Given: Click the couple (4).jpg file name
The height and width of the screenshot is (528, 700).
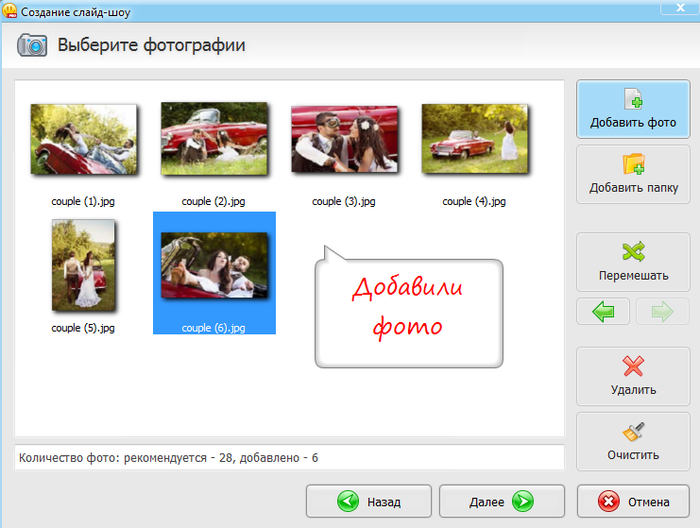Looking at the screenshot, I should tap(474, 202).
